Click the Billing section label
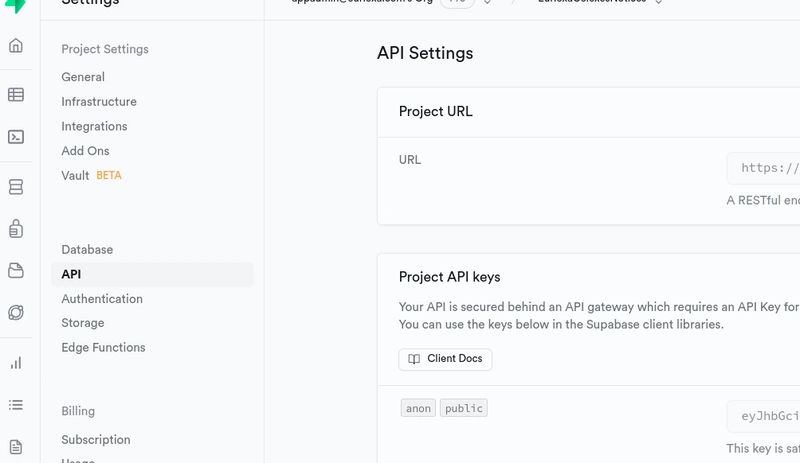The height and width of the screenshot is (463, 800). (78, 411)
